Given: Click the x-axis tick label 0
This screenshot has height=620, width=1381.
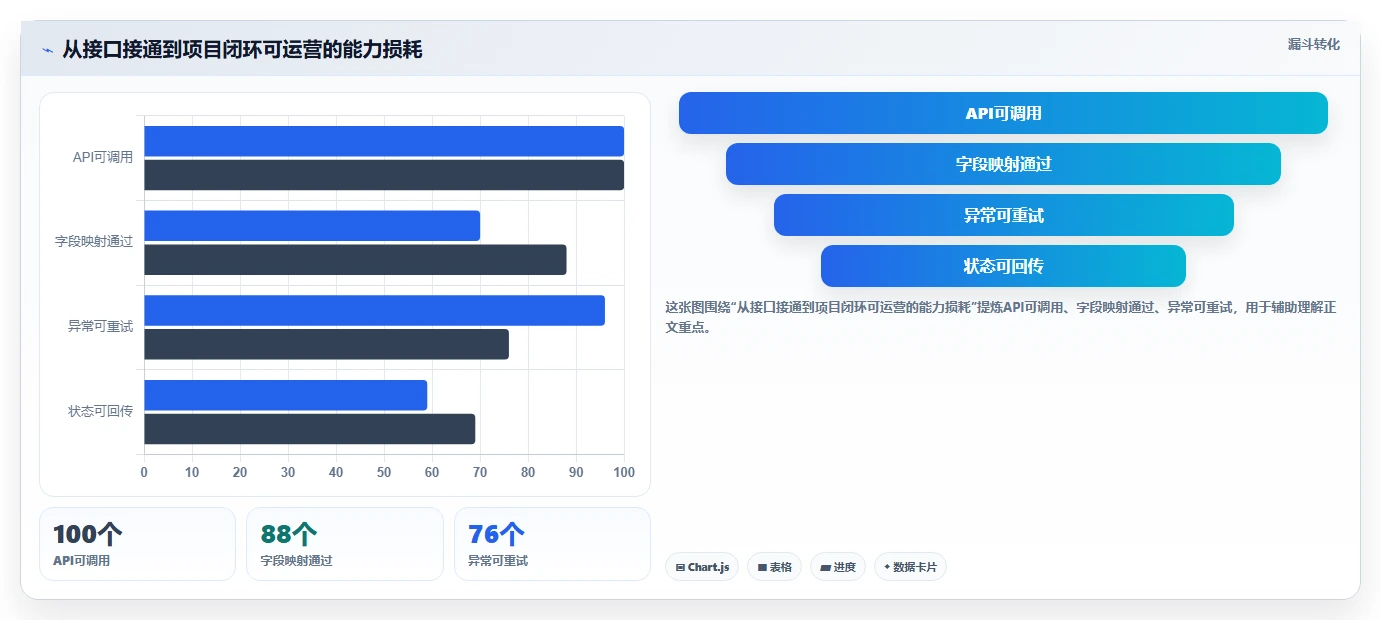Looking at the screenshot, I should 144,472.
